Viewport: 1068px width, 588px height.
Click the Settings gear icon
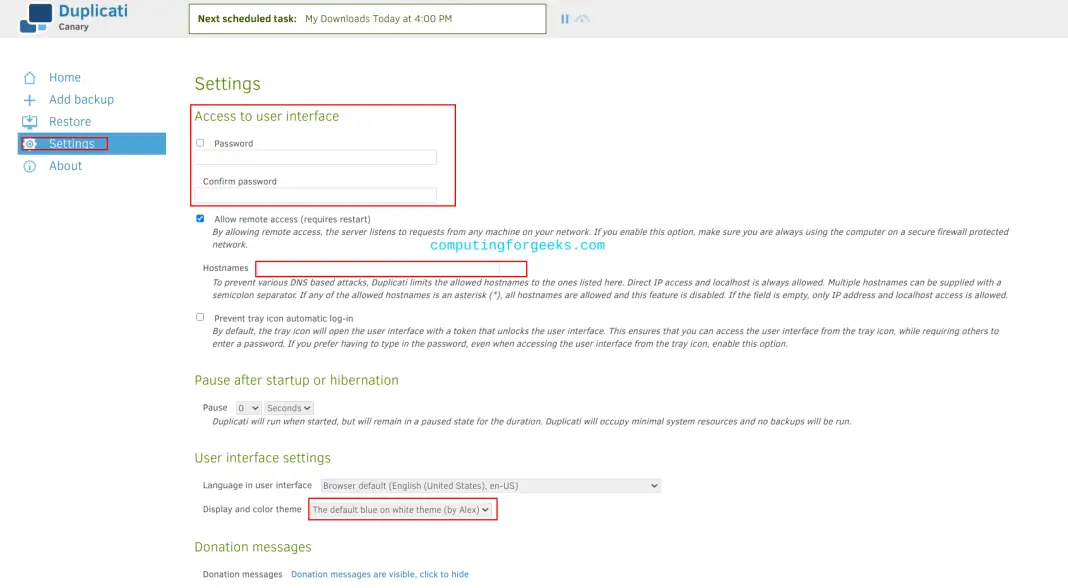pyautogui.click(x=30, y=144)
